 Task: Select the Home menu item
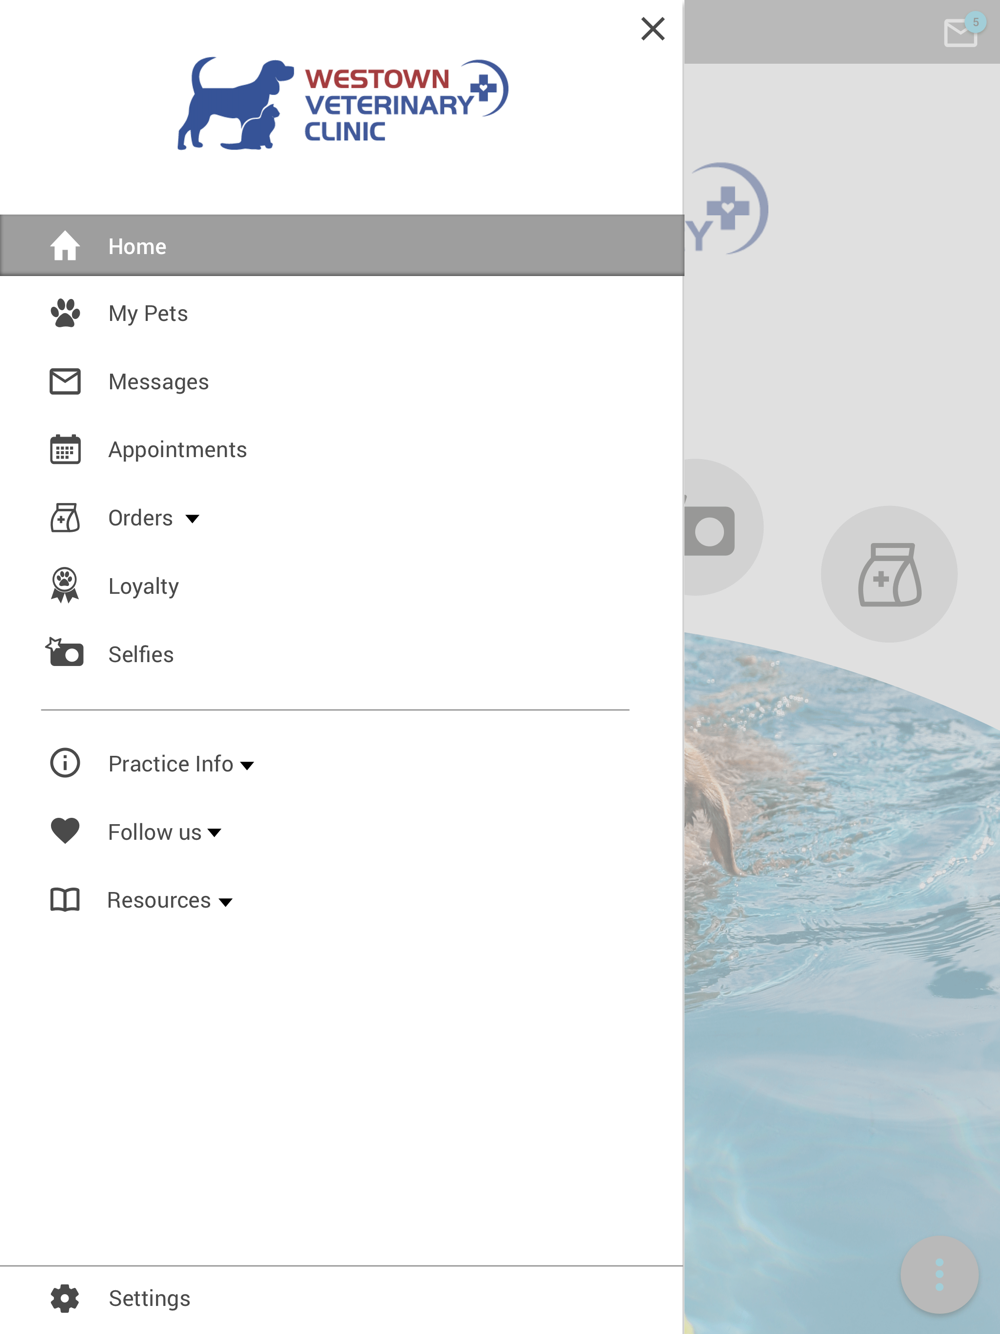click(342, 245)
